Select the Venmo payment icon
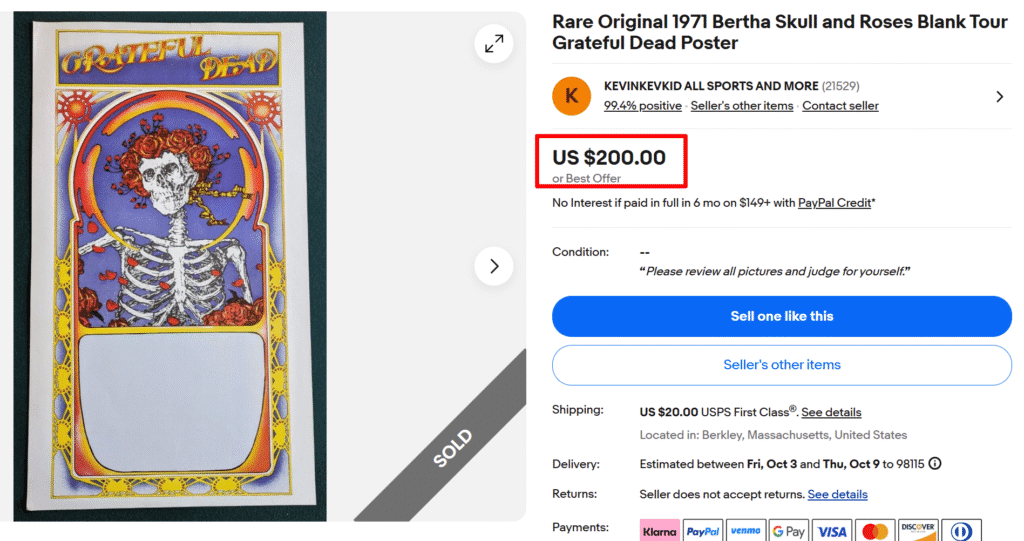 (x=746, y=531)
